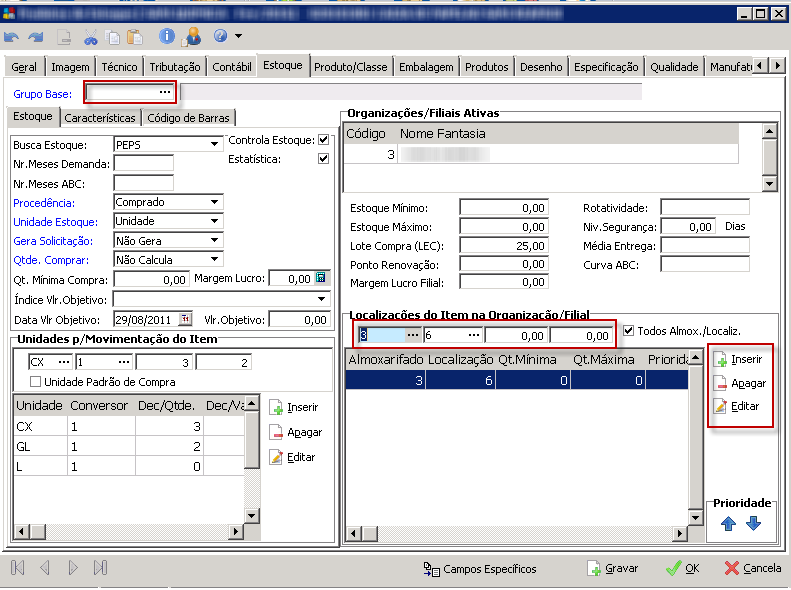Expand the Procedência dropdown list
791x590 pixels.
(x=215, y=202)
